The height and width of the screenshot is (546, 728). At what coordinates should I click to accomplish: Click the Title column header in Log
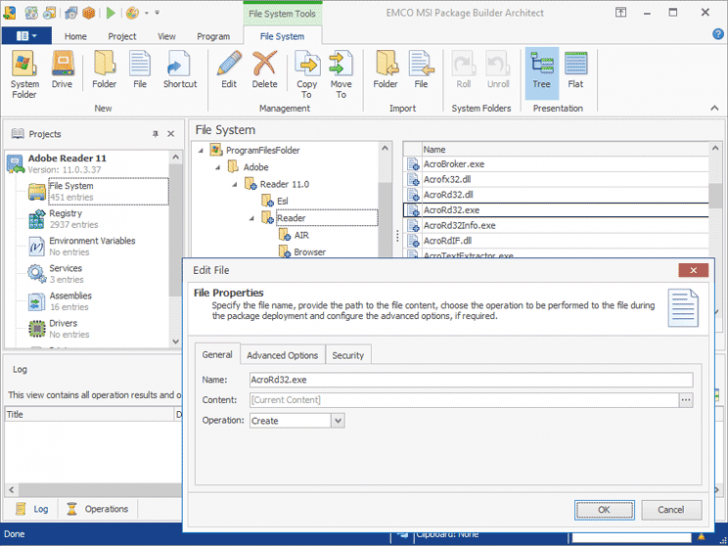coord(89,414)
